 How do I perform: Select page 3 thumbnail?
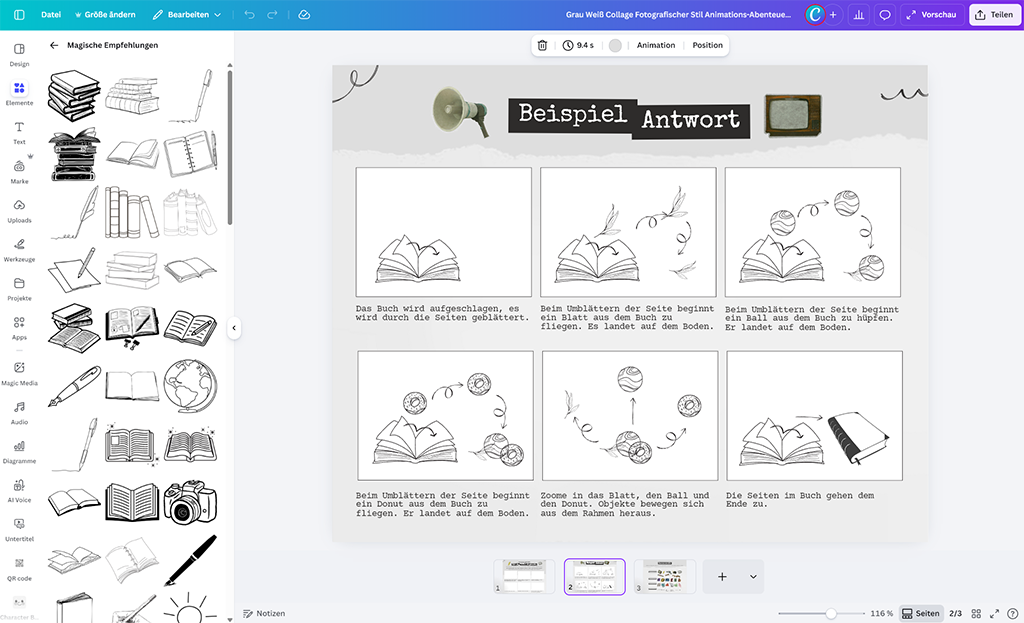pyautogui.click(x=665, y=577)
